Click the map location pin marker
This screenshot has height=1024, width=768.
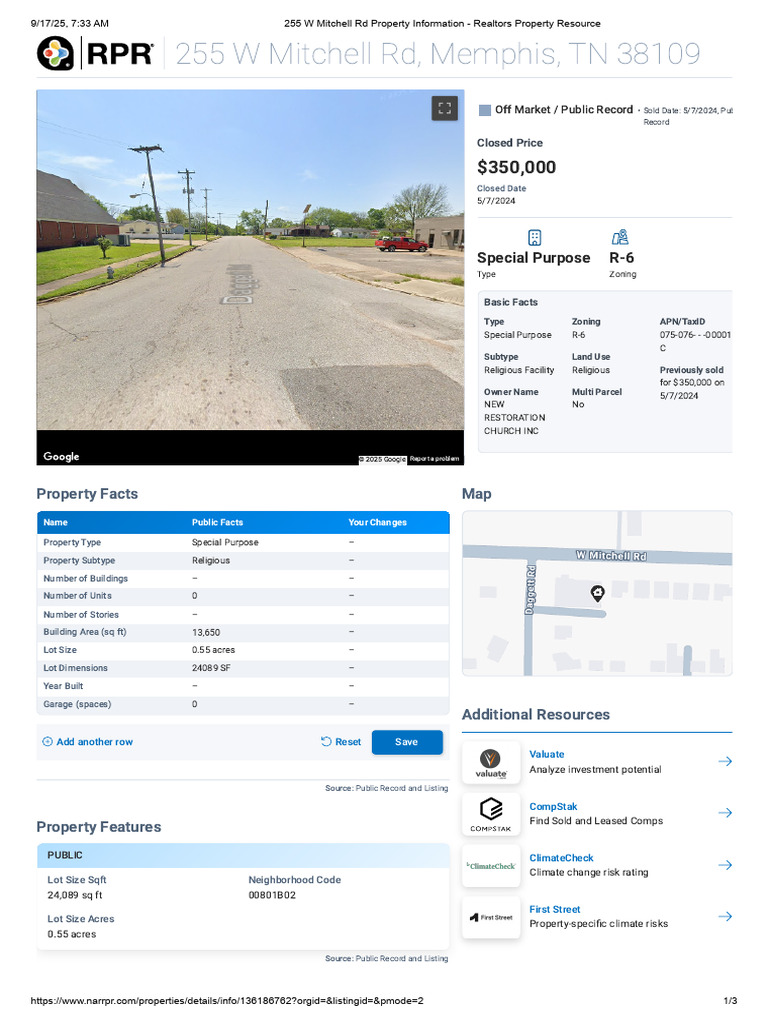[597, 592]
